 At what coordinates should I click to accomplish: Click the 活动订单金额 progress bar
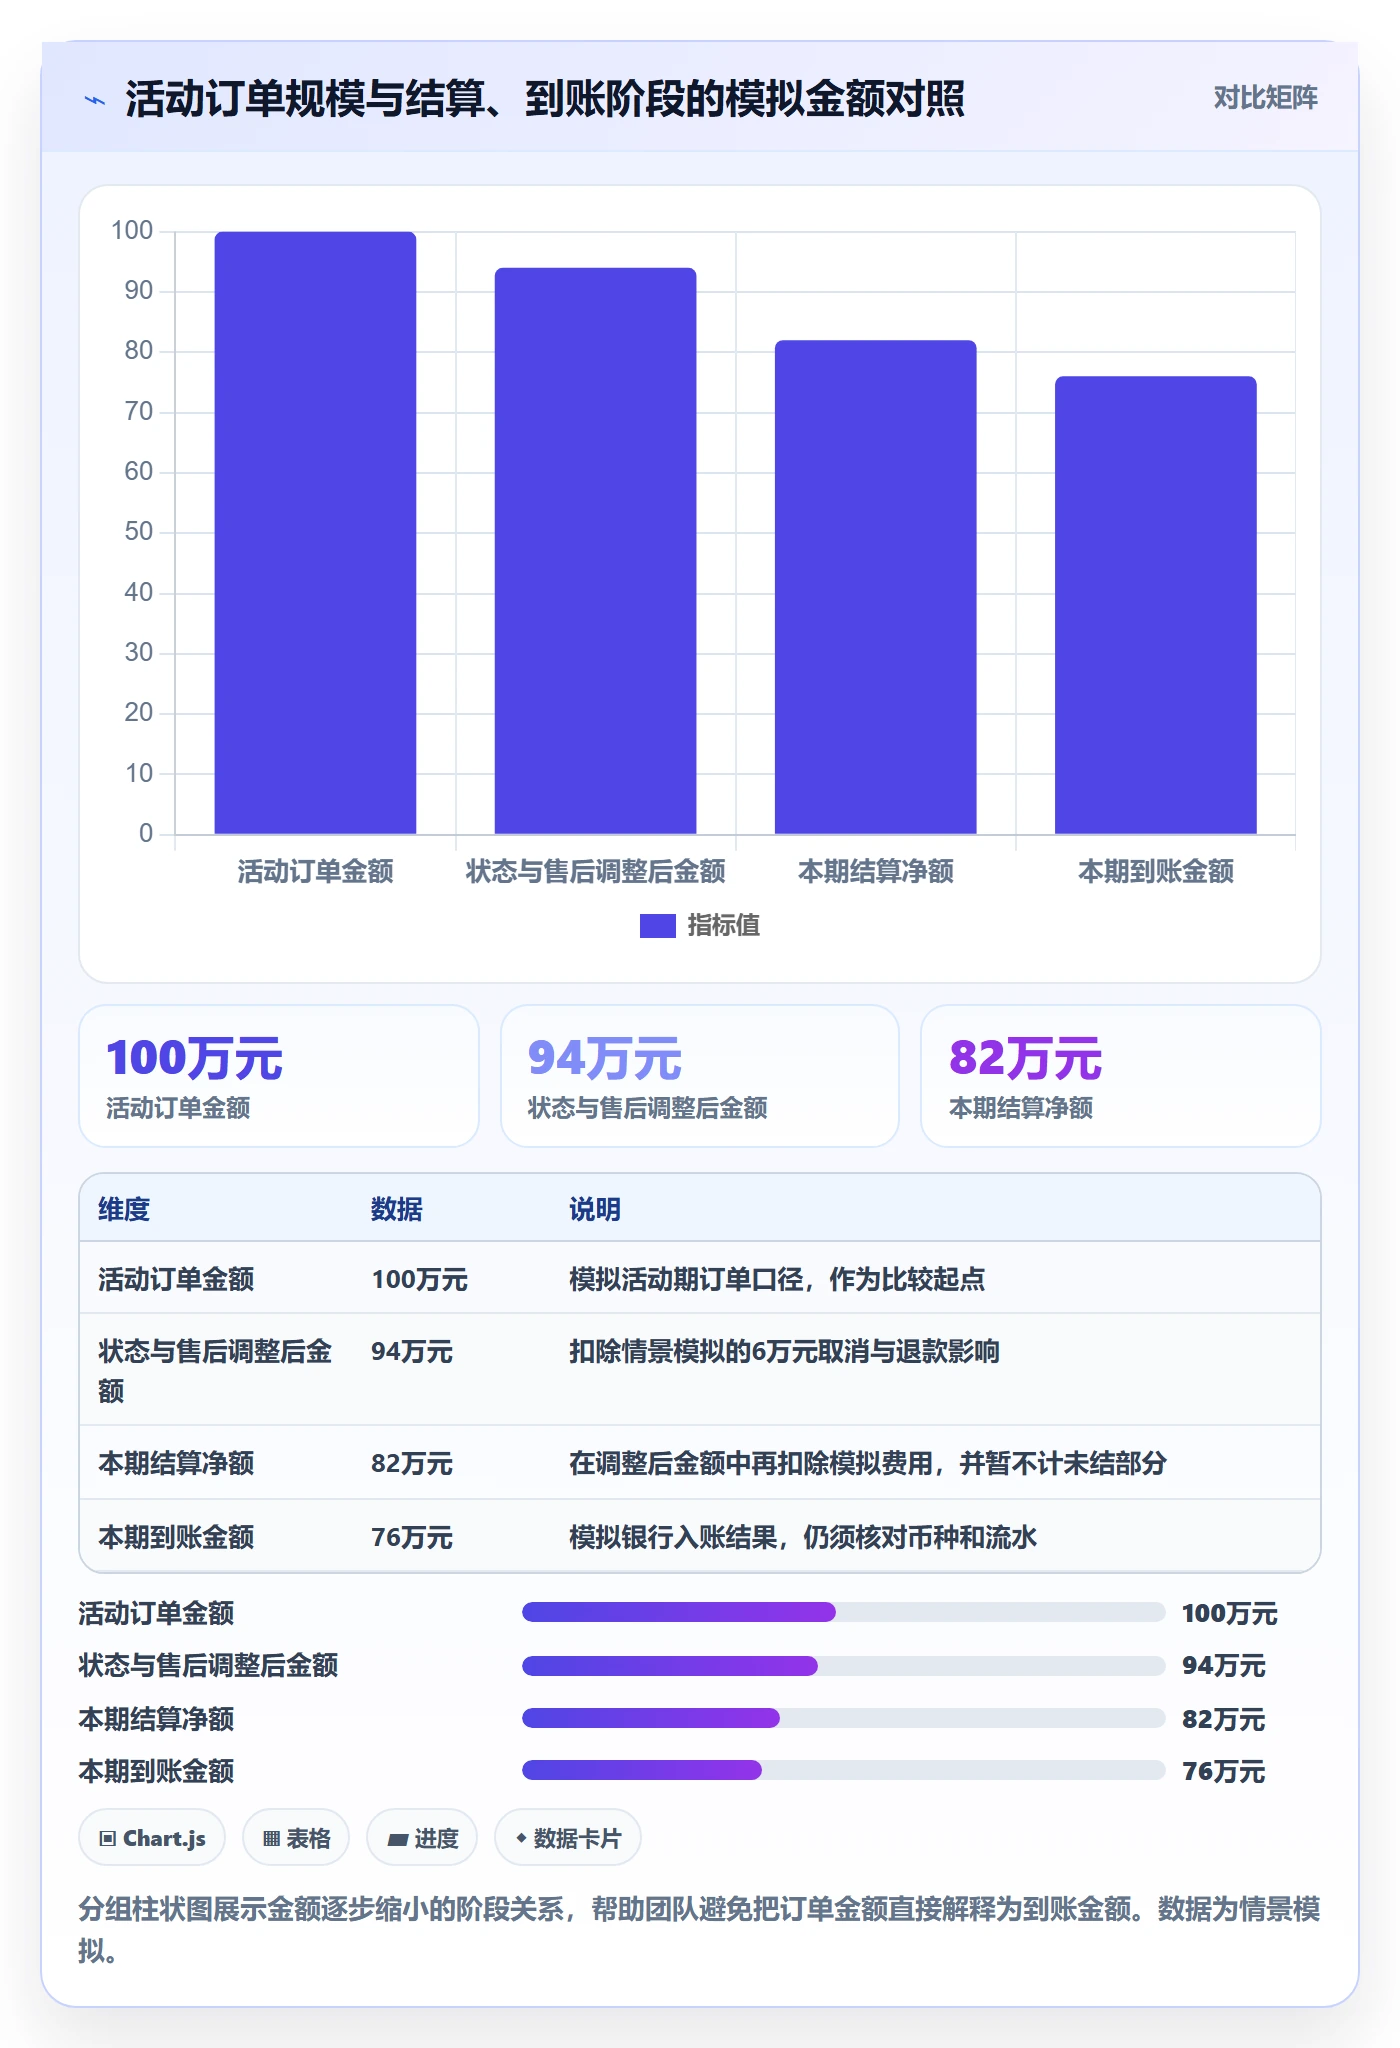[x=844, y=1612]
